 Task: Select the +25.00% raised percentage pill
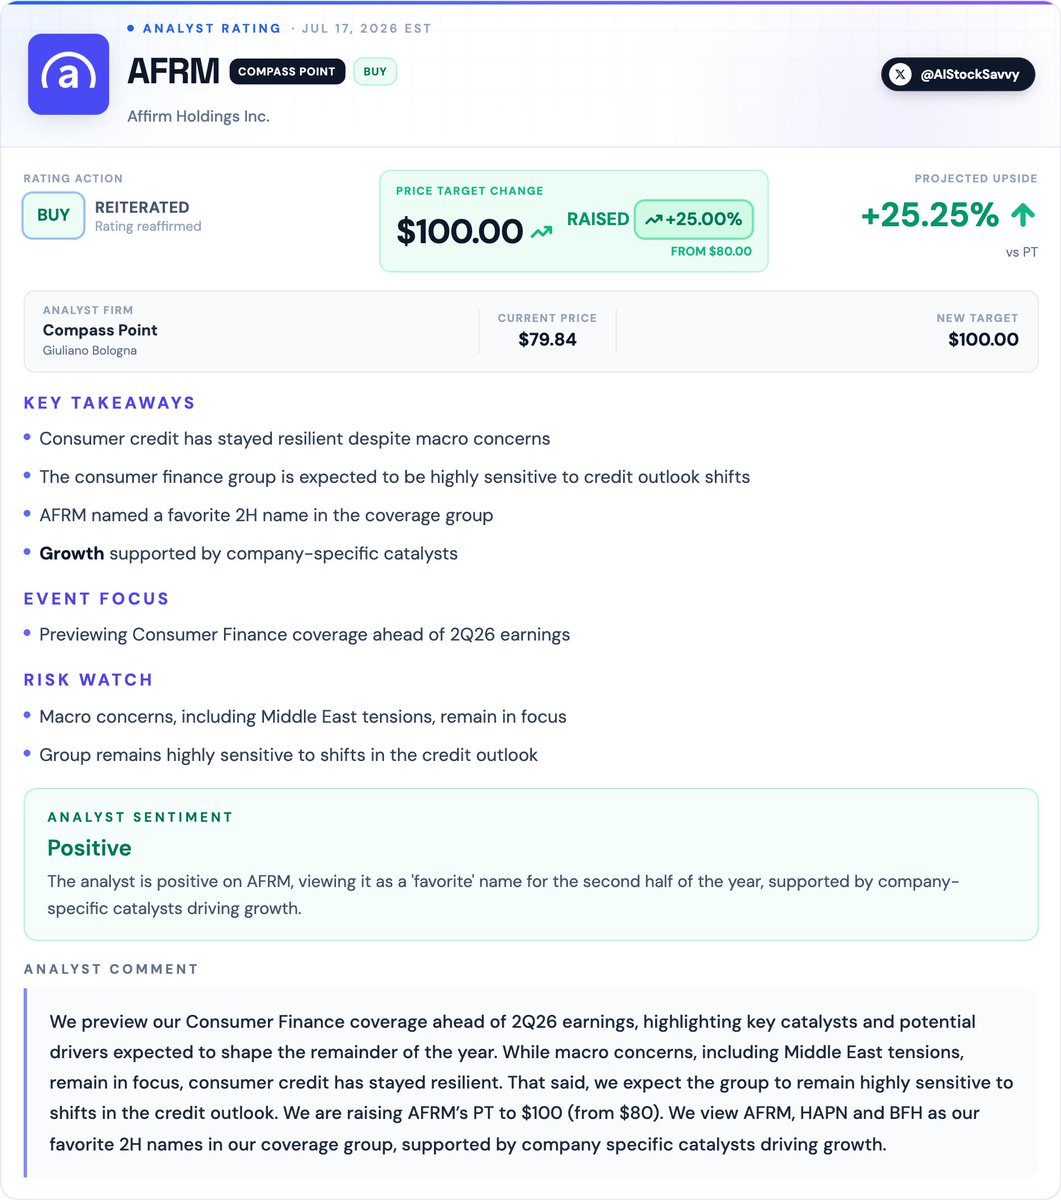tap(694, 219)
